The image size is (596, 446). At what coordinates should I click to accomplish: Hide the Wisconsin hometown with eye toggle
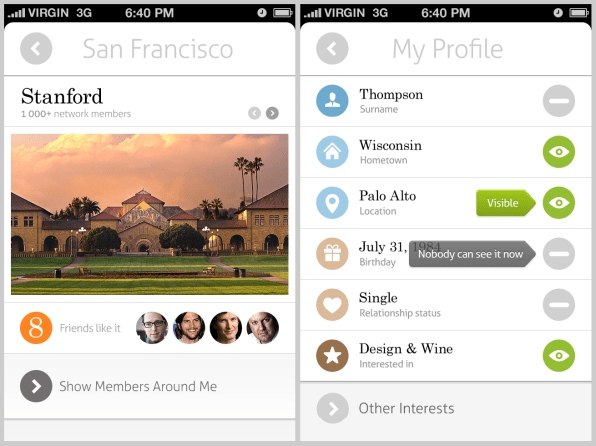(x=559, y=152)
